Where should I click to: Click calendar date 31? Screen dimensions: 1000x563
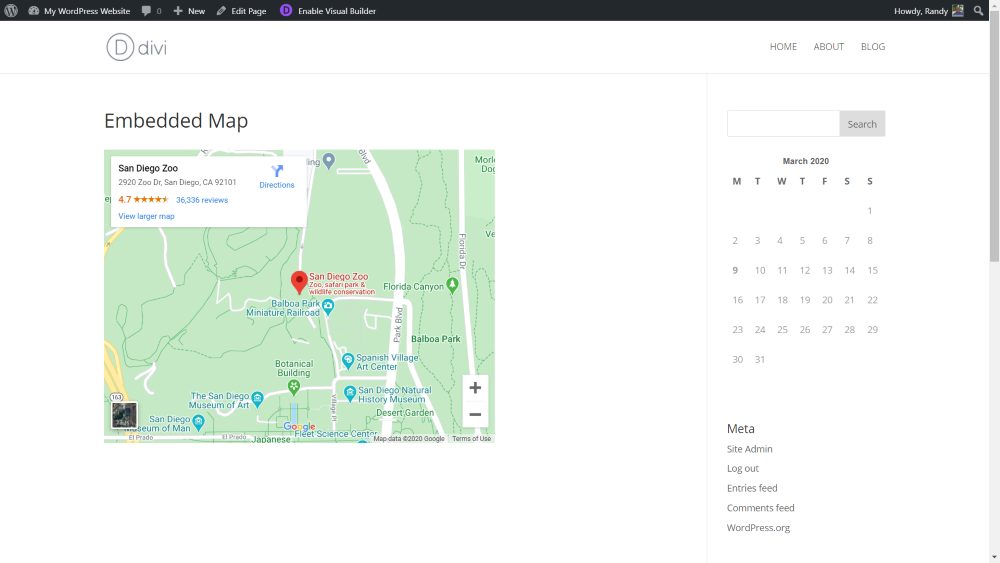click(760, 360)
